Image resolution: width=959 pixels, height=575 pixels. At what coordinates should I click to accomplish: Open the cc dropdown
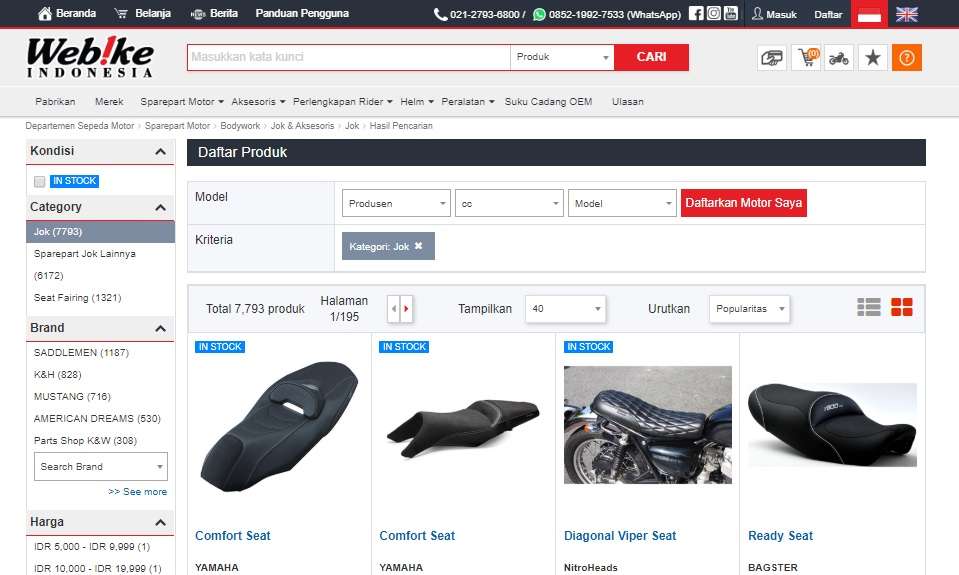pos(509,203)
